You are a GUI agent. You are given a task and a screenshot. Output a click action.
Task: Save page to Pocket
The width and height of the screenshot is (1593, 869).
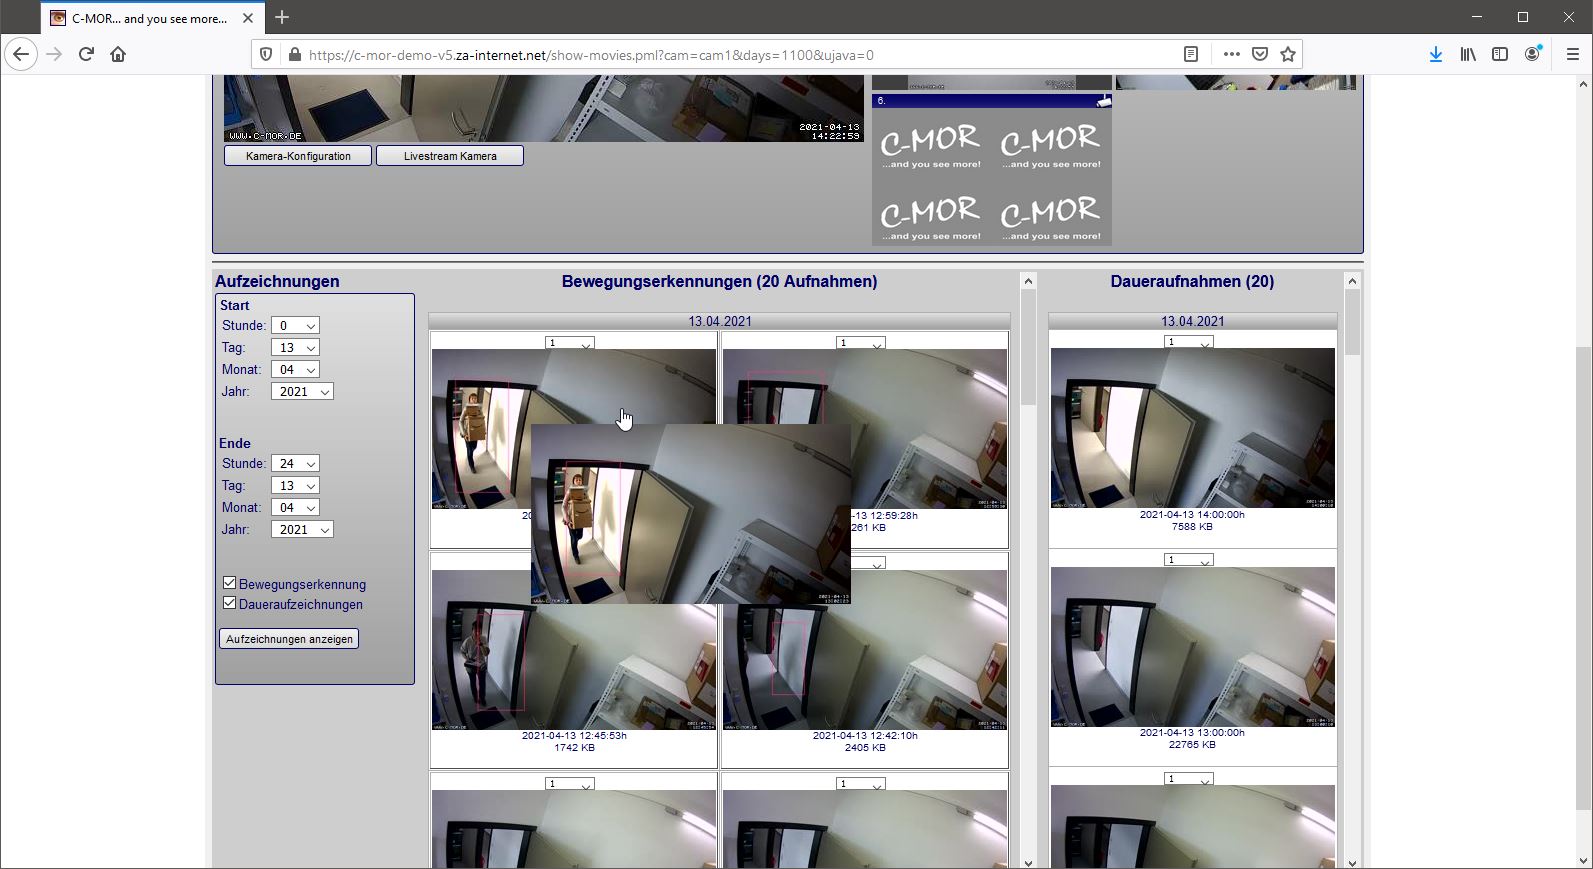click(1260, 55)
